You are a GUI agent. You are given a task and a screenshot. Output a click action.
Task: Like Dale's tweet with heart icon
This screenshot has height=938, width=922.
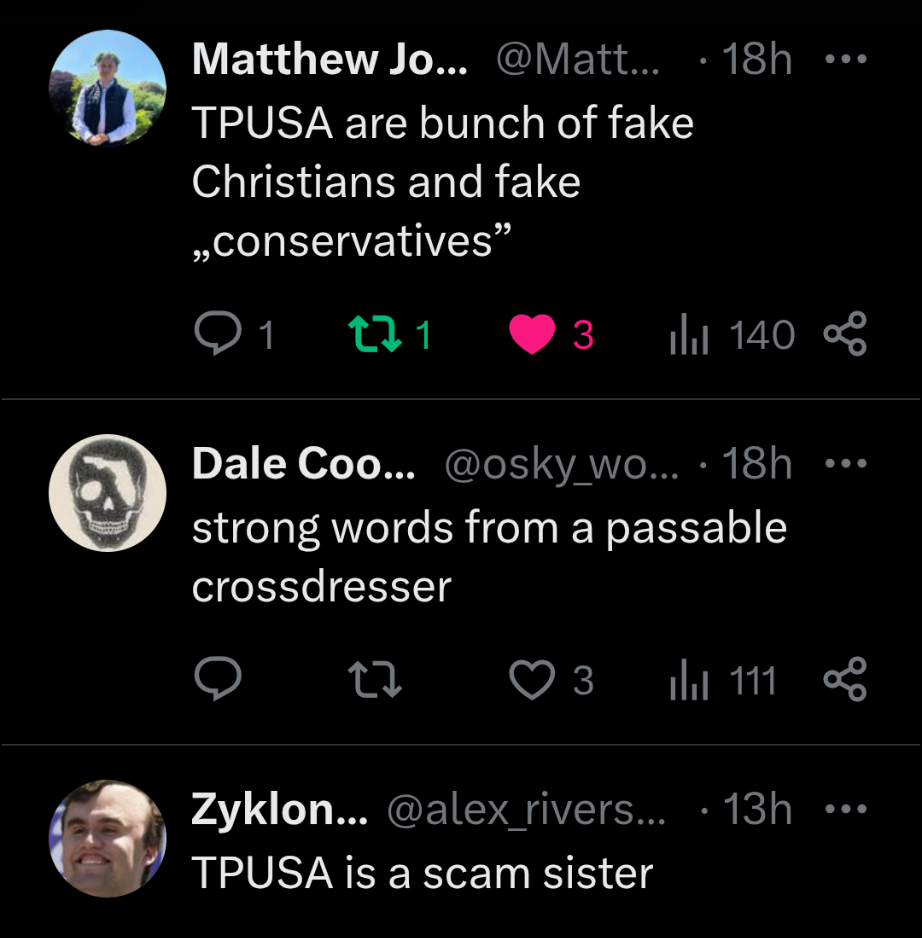click(x=532, y=681)
